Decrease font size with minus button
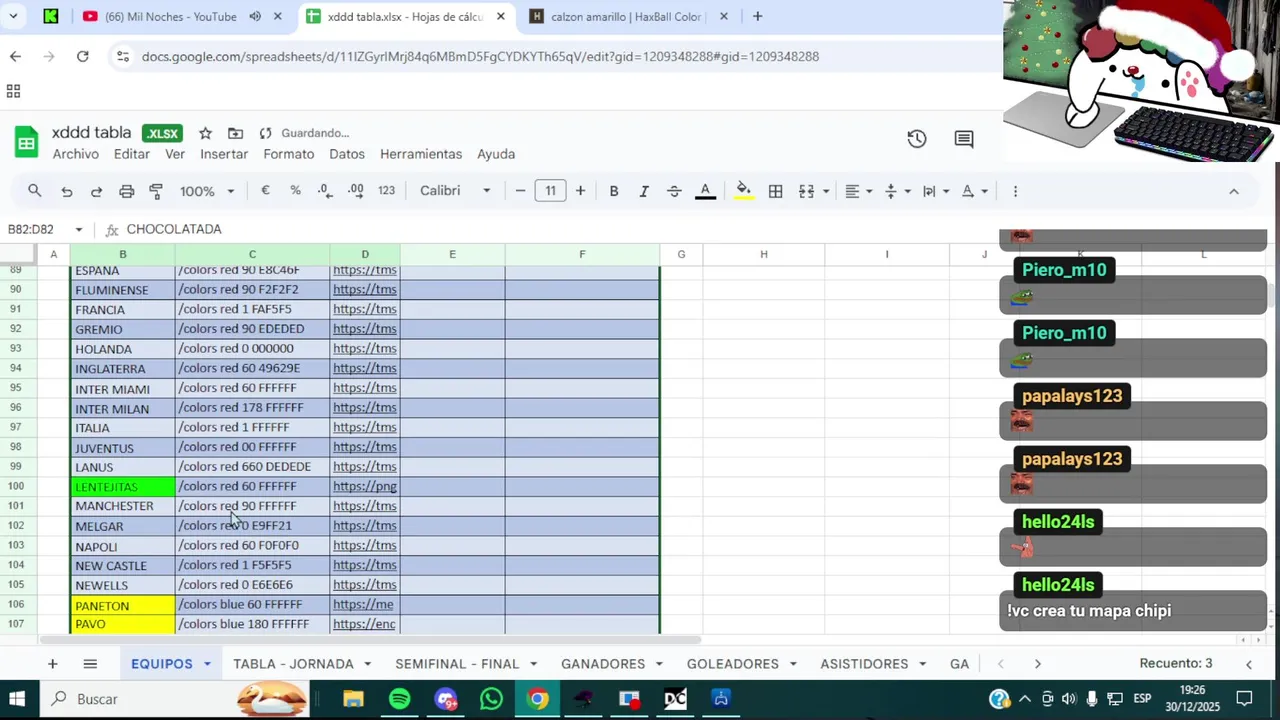Viewport: 1280px width, 720px height. coord(520,191)
